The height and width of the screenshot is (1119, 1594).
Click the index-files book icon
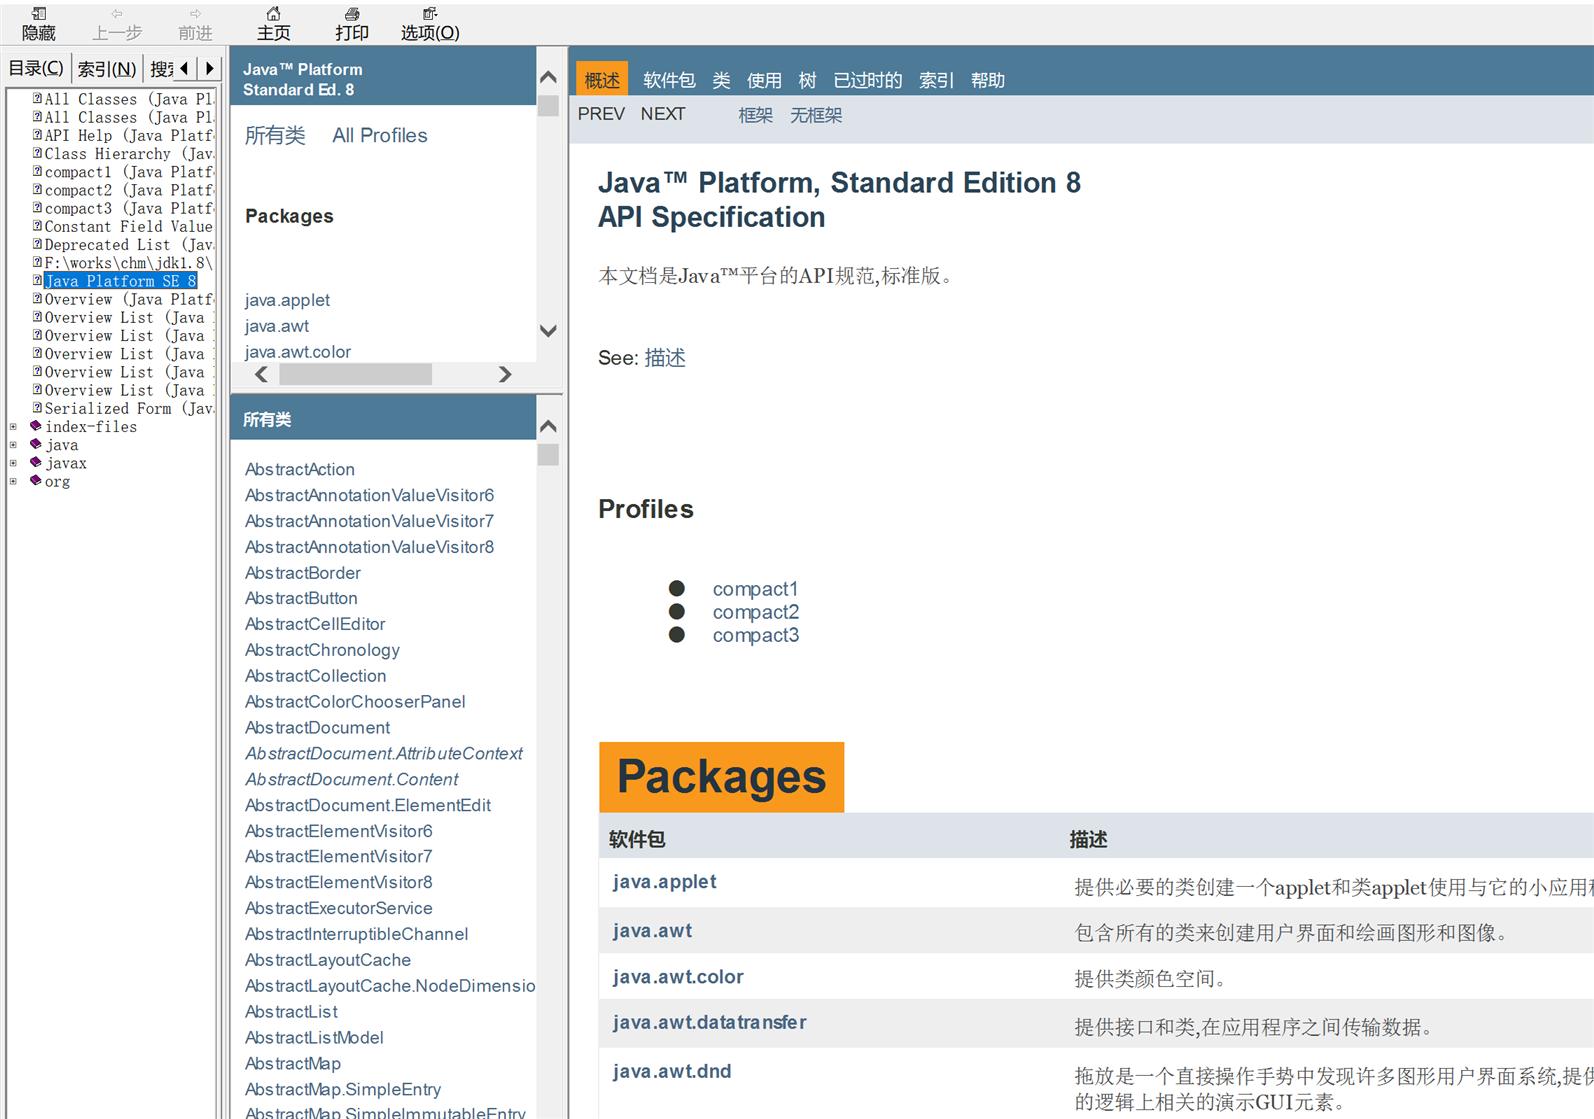point(35,426)
